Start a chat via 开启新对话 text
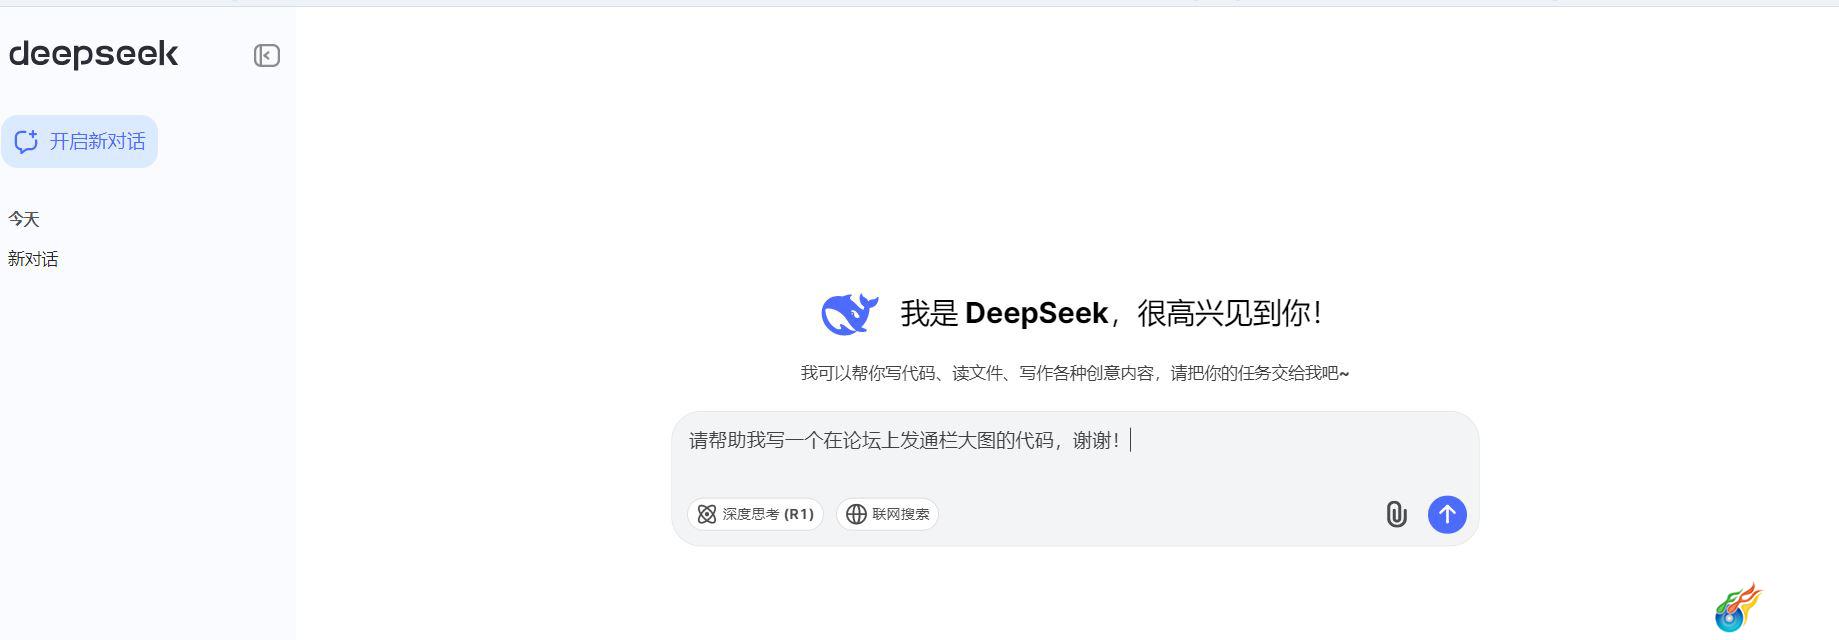The width and height of the screenshot is (1839, 640). pos(98,141)
